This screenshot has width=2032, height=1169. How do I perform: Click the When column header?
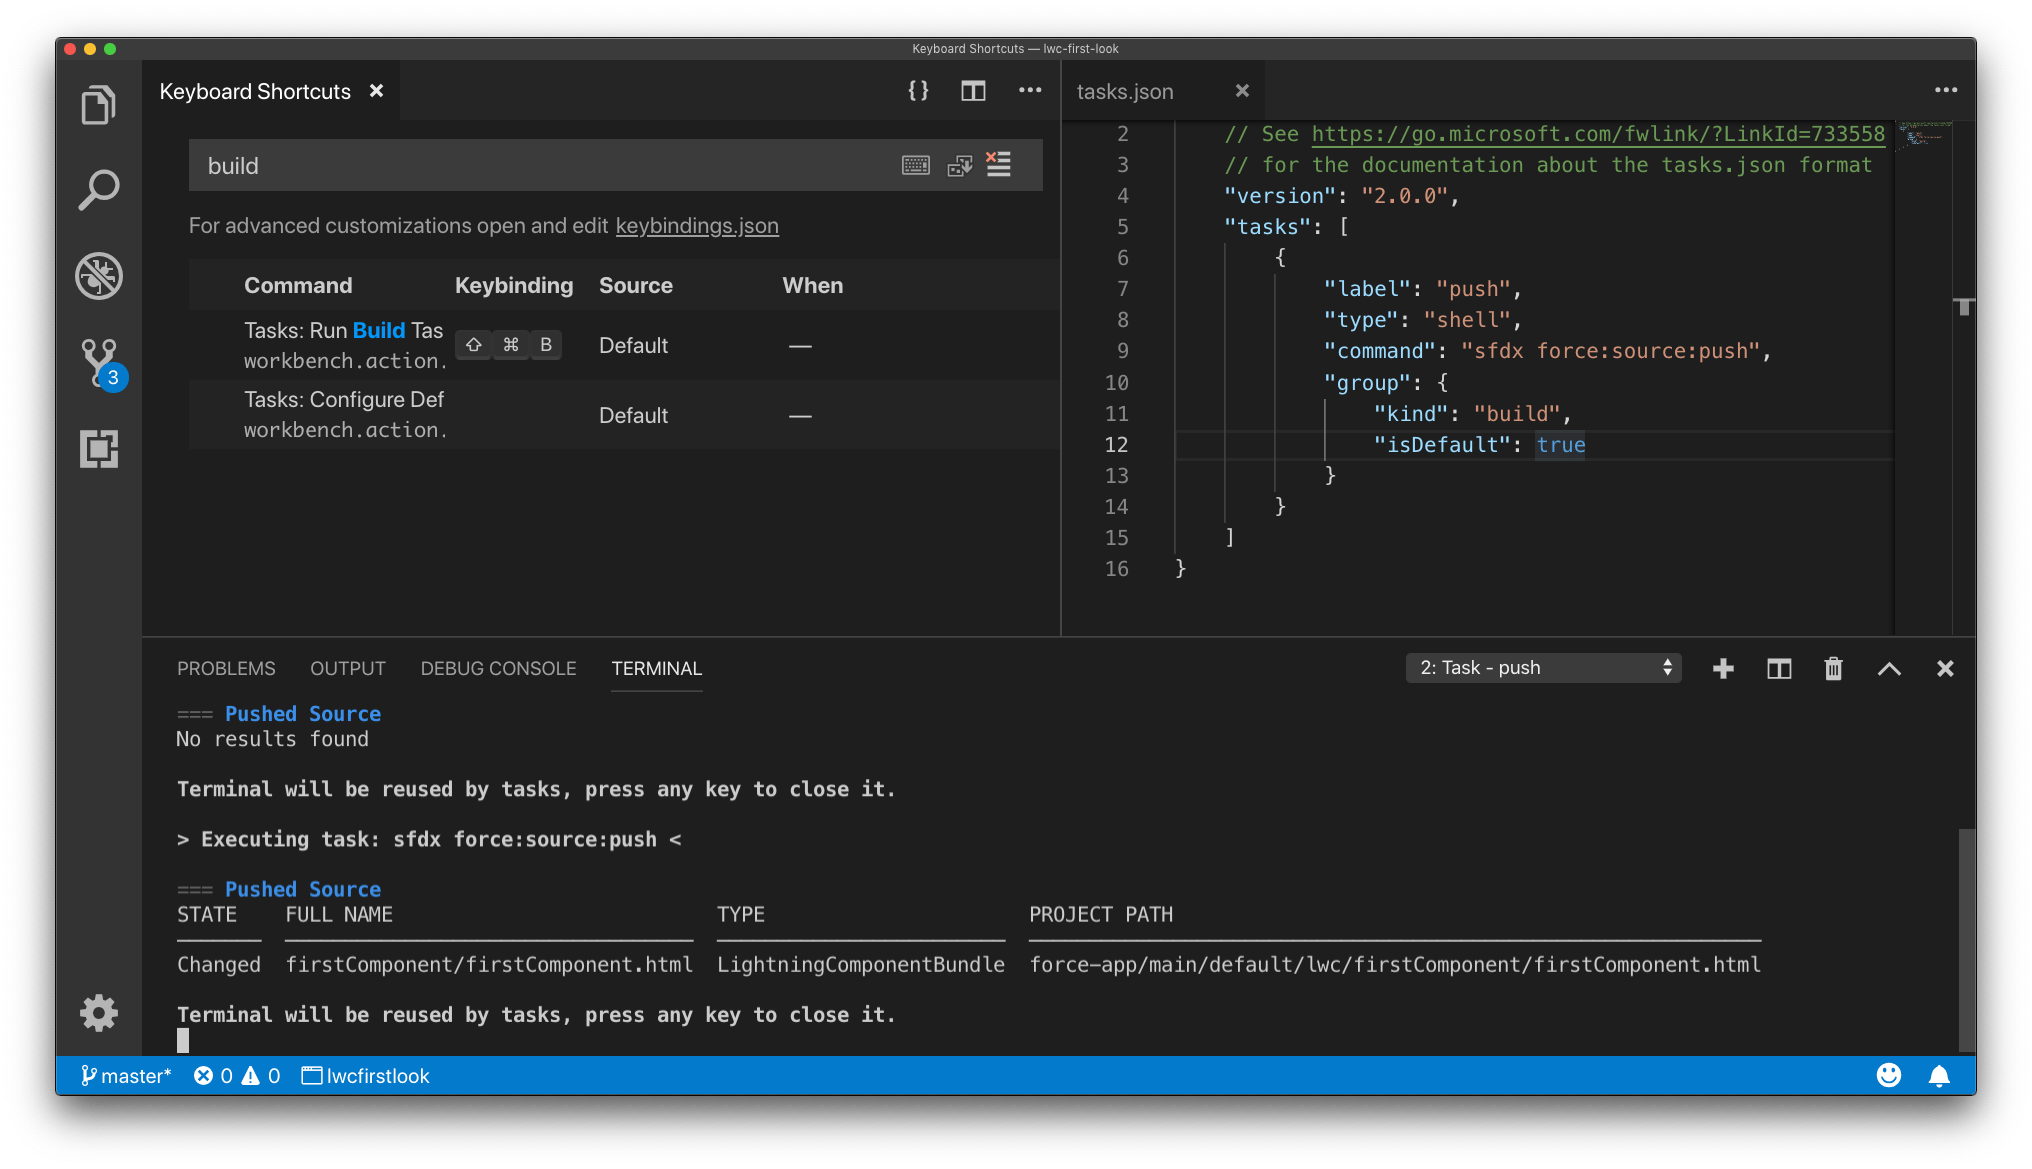[x=812, y=285]
